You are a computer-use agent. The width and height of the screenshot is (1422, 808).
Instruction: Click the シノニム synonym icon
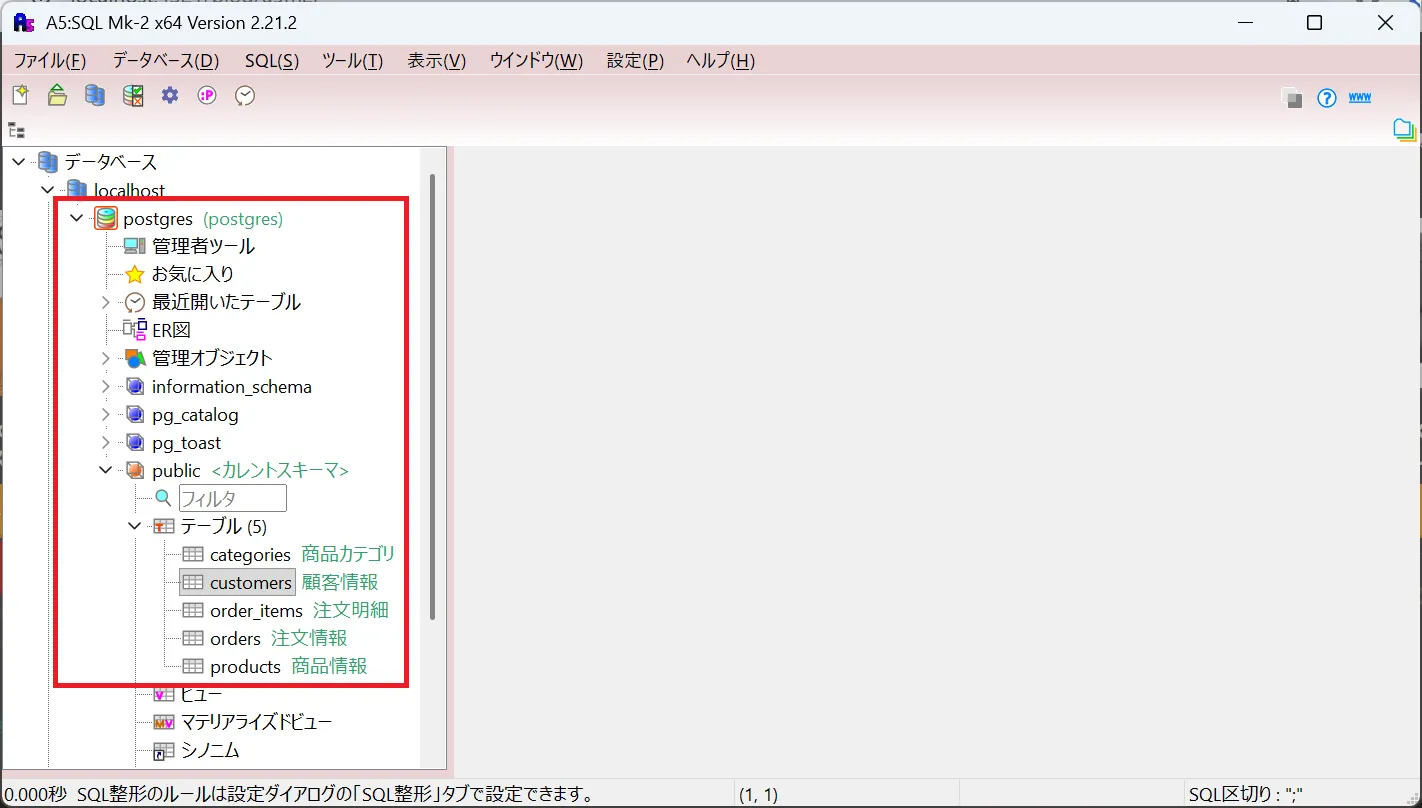(x=164, y=750)
